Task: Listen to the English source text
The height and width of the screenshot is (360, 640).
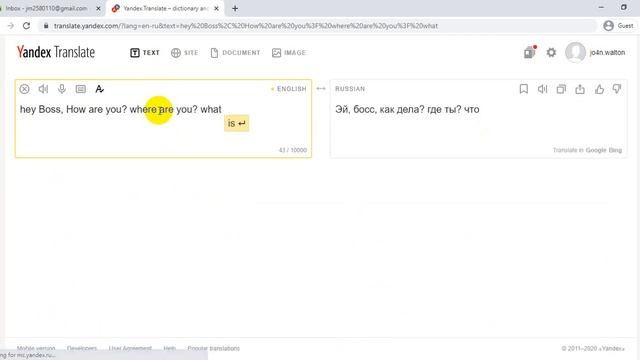Action: (43, 89)
